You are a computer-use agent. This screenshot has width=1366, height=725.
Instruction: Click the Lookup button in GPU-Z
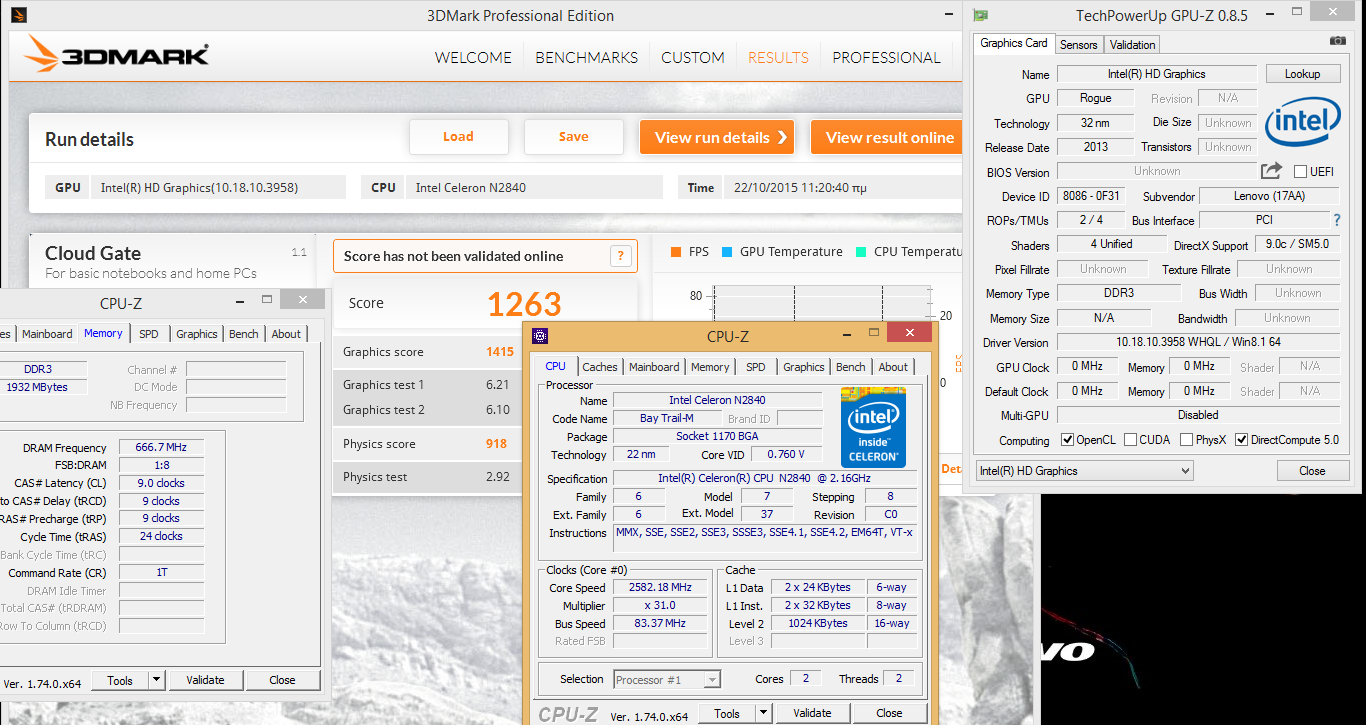(1303, 74)
